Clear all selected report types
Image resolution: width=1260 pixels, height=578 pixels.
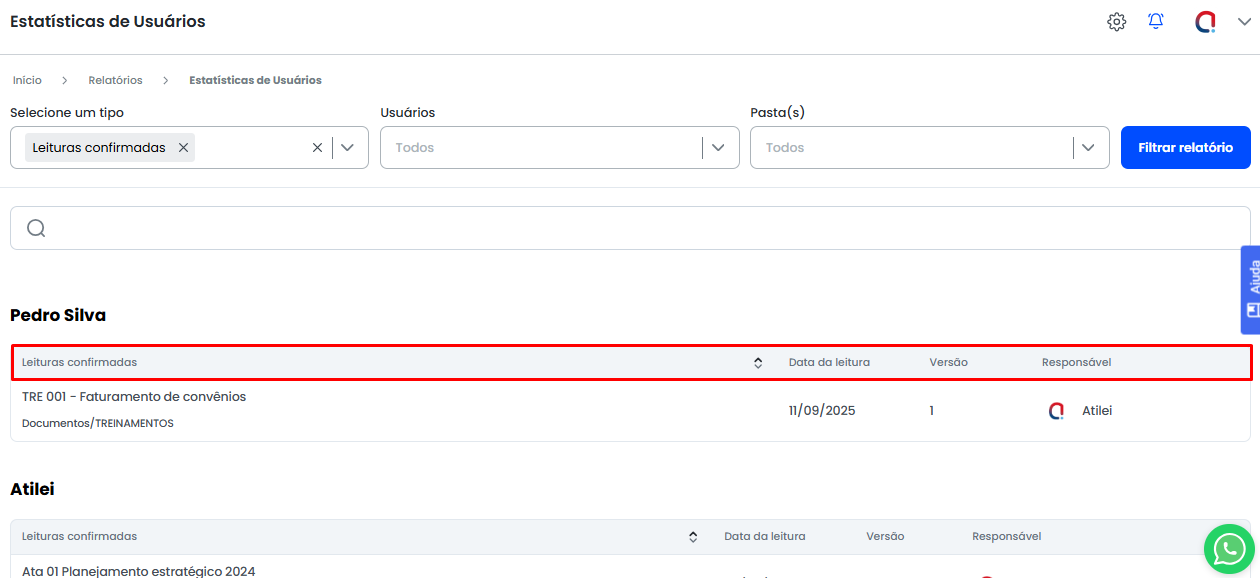pyautogui.click(x=317, y=147)
